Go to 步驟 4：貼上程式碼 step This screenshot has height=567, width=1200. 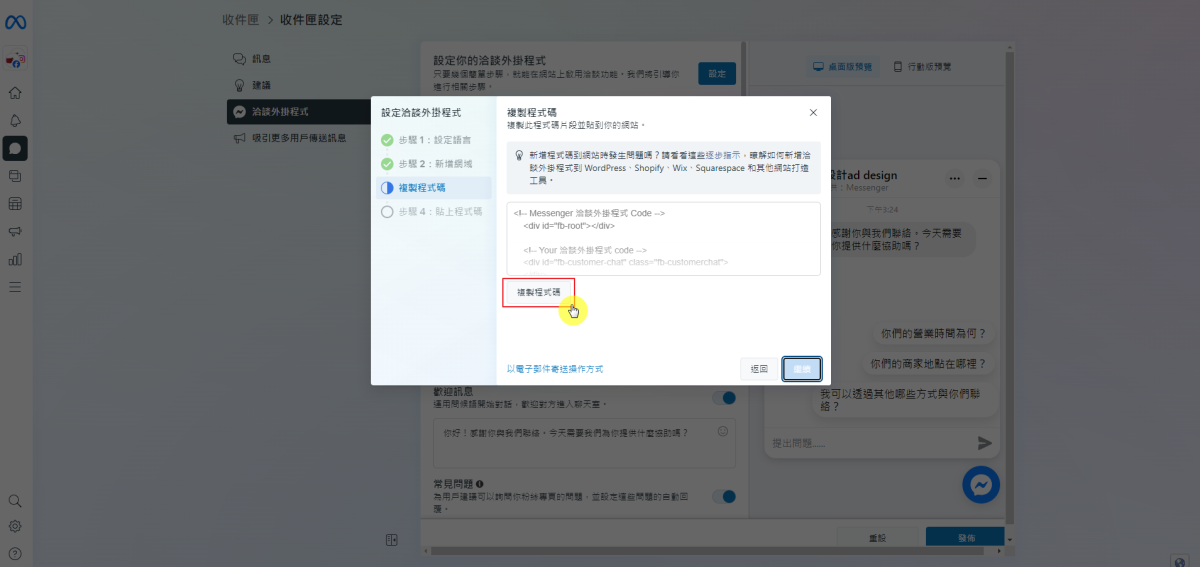(433, 211)
